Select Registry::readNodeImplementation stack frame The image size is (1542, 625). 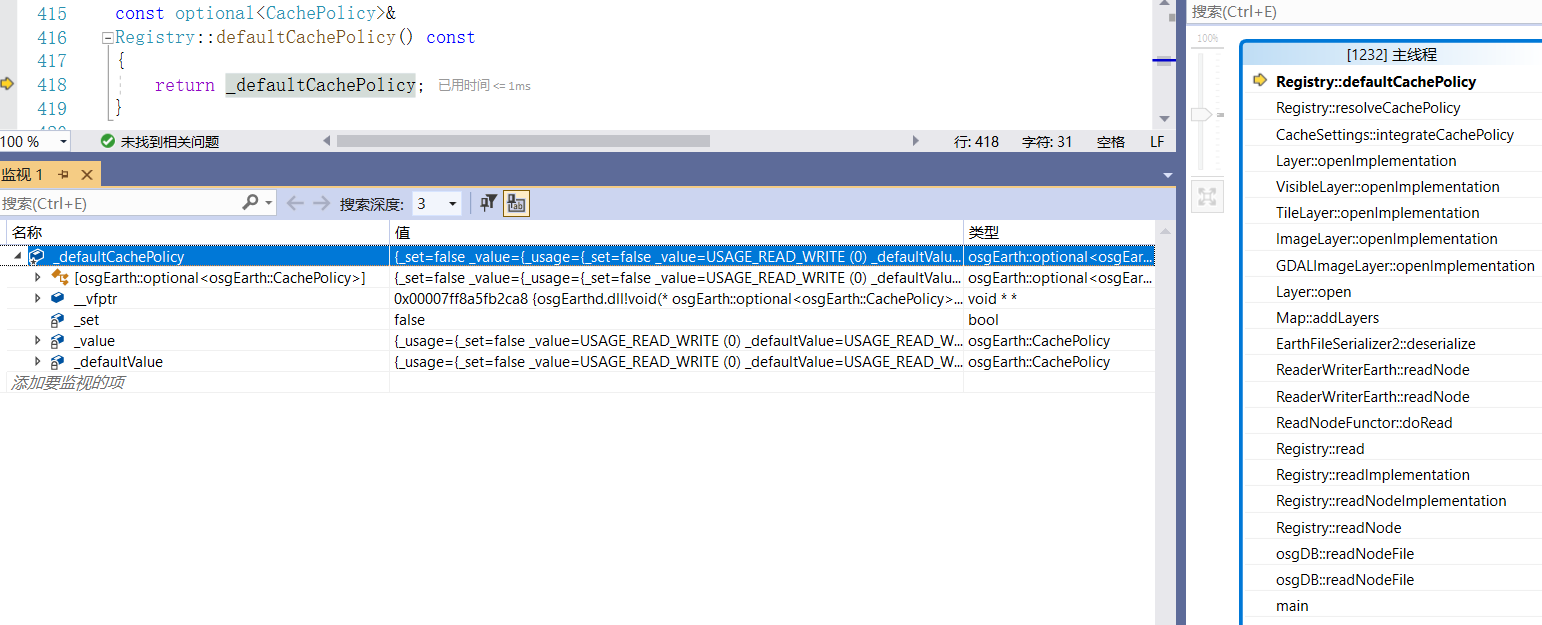1391,501
